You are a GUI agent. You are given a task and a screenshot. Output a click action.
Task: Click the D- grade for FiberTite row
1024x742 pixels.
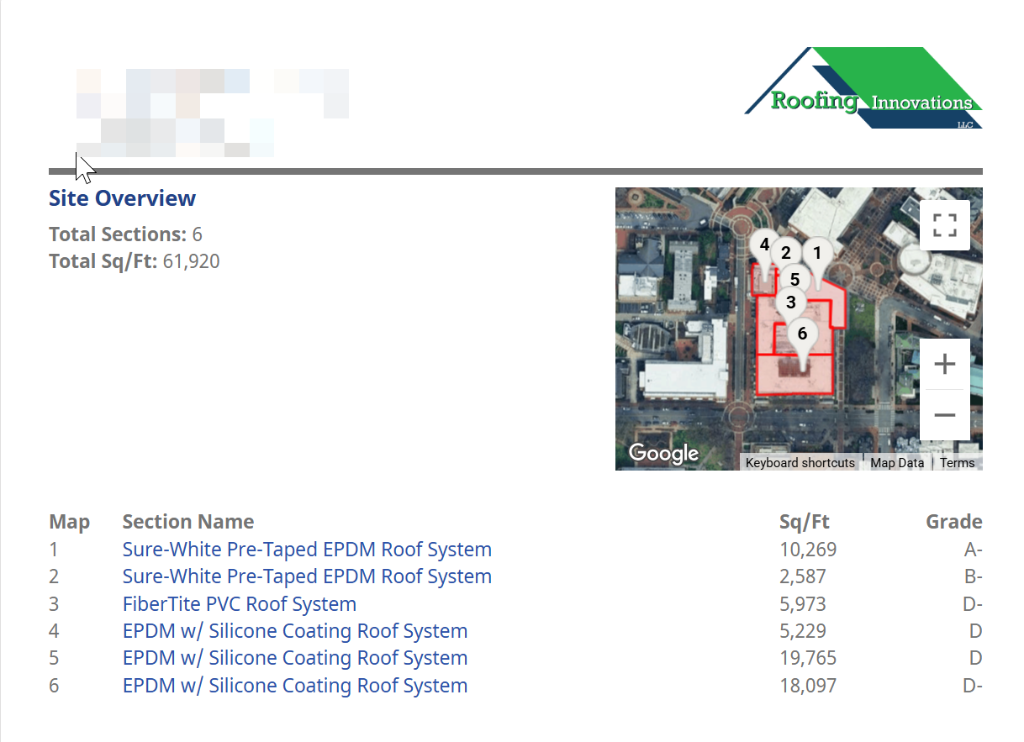[x=972, y=604]
